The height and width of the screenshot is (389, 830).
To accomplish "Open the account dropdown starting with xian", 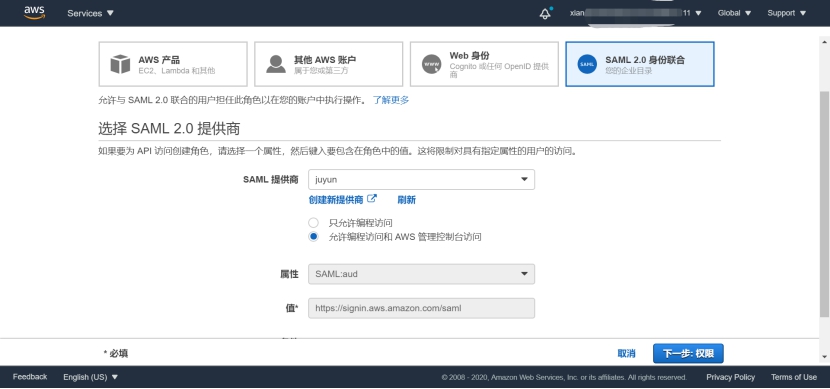I will pos(636,13).
